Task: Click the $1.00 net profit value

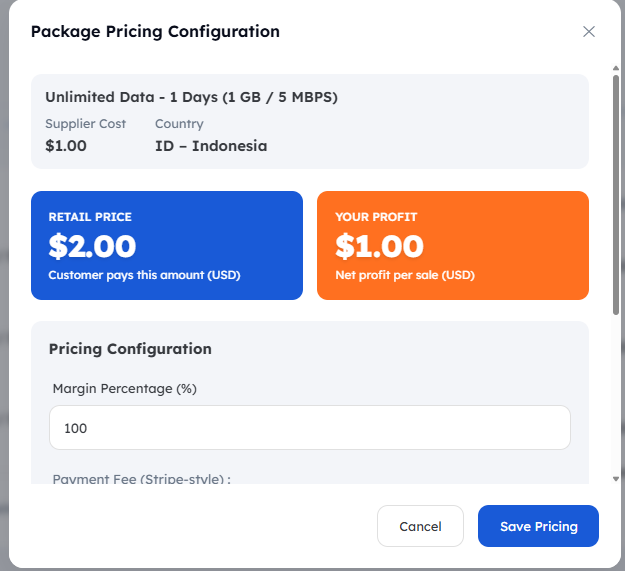Action: pyautogui.click(x=379, y=245)
